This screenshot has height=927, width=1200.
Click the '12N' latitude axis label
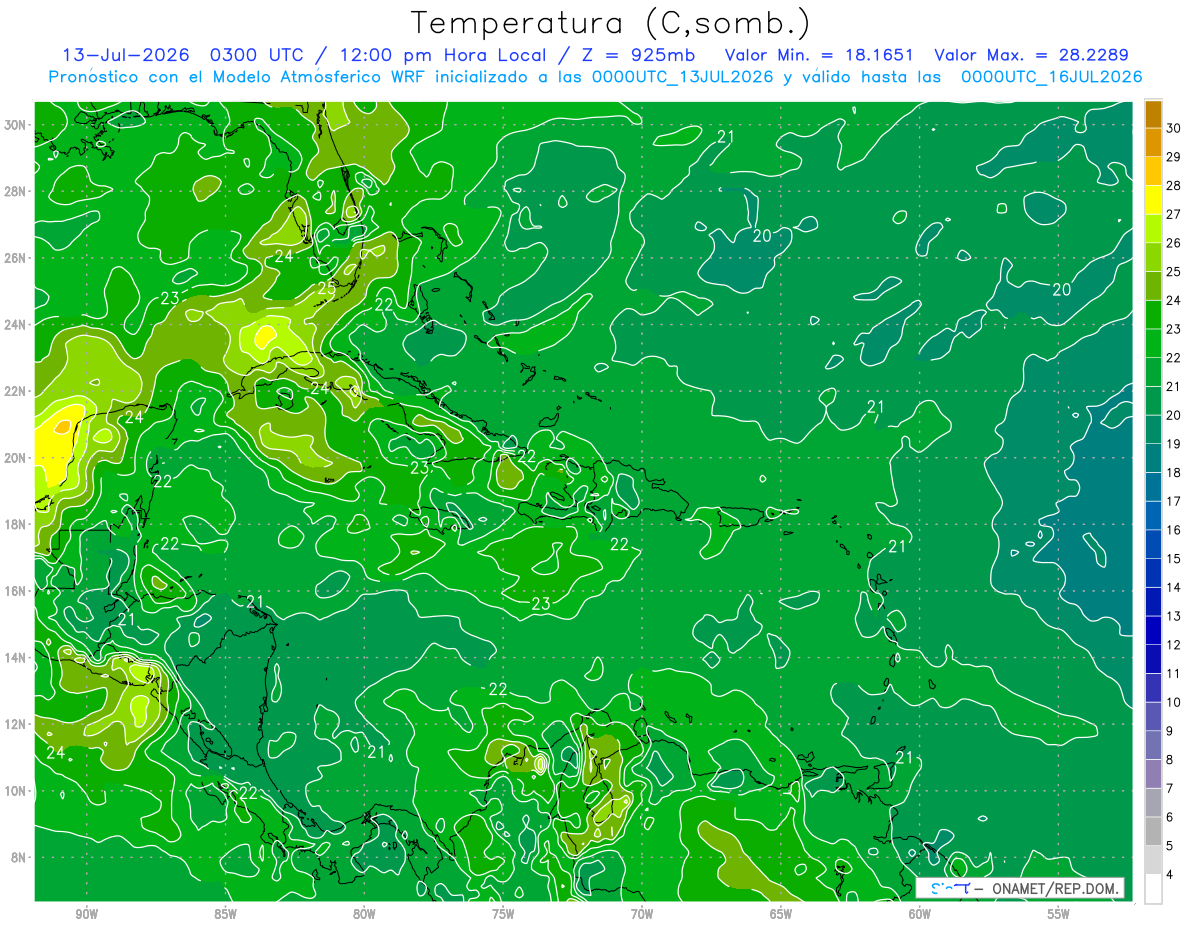[16, 724]
